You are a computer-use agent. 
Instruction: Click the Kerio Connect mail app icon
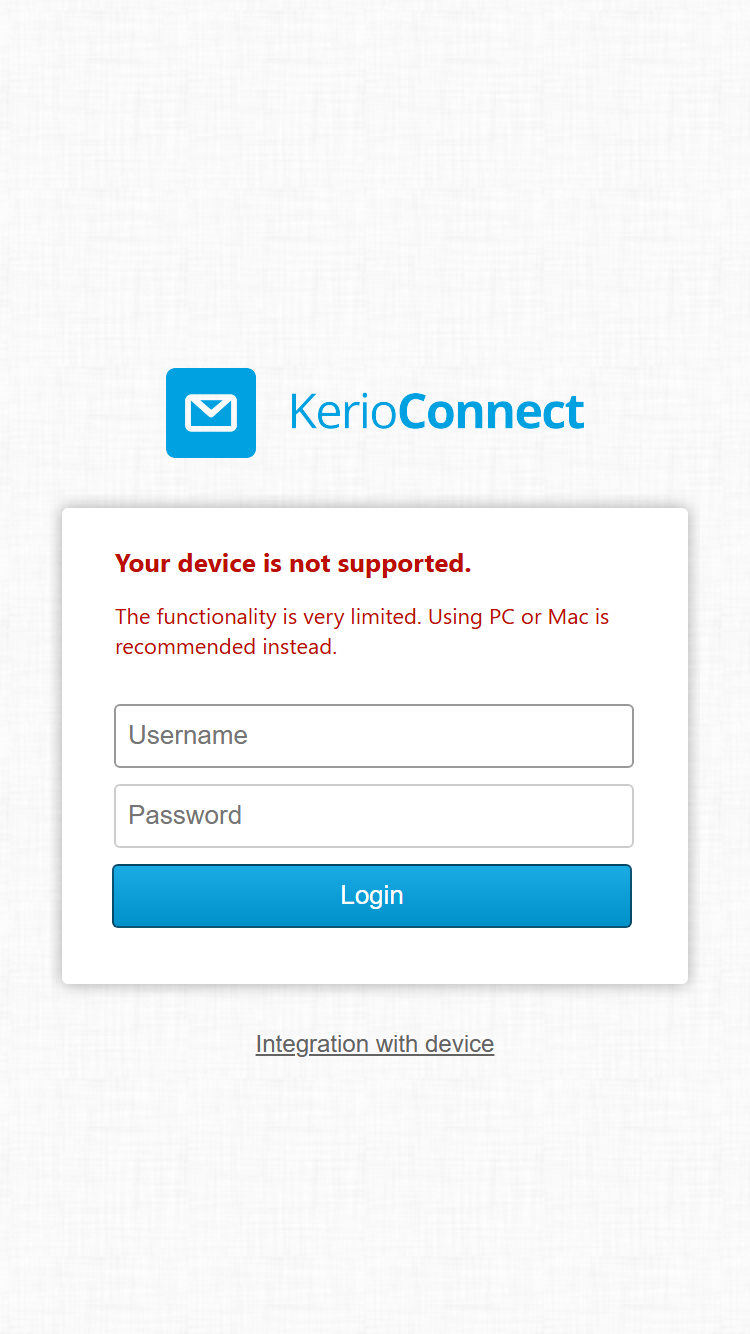click(211, 413)
